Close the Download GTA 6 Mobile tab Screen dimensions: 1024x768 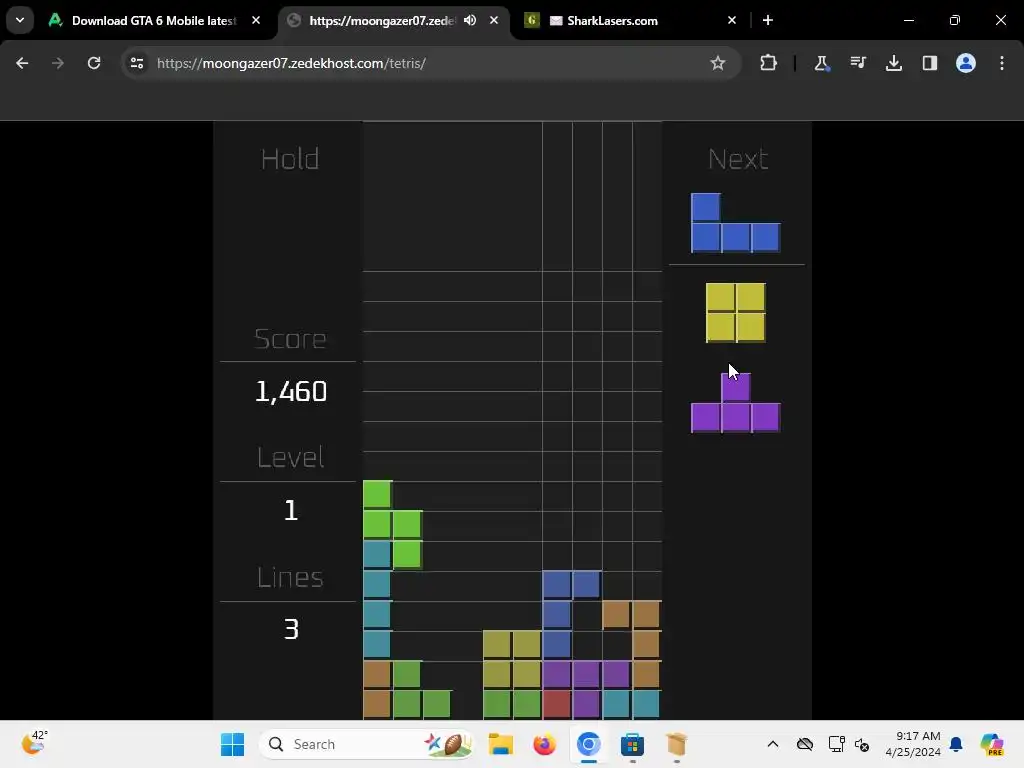(x=256, y=20)
